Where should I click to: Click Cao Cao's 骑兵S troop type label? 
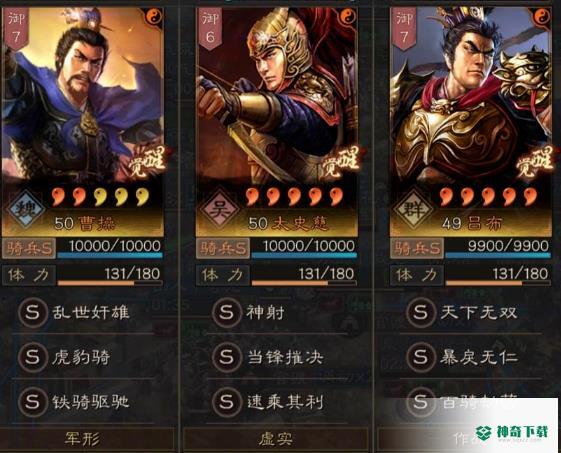(29, 248)
